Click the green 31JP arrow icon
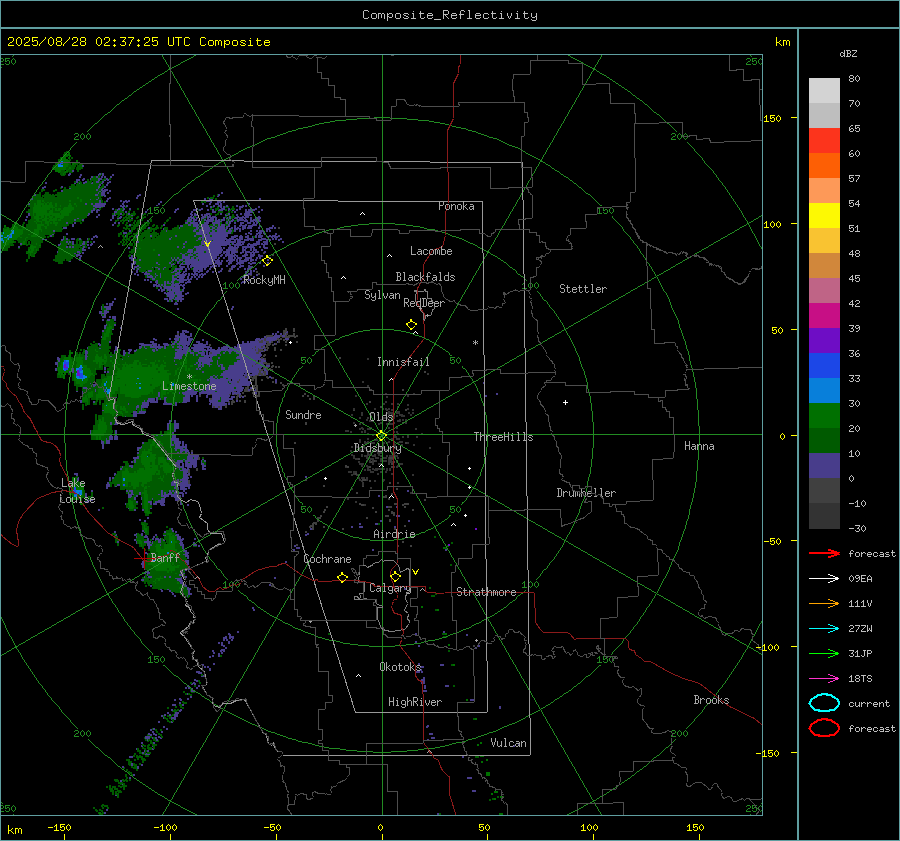900x841 pixels. [824, 653]
